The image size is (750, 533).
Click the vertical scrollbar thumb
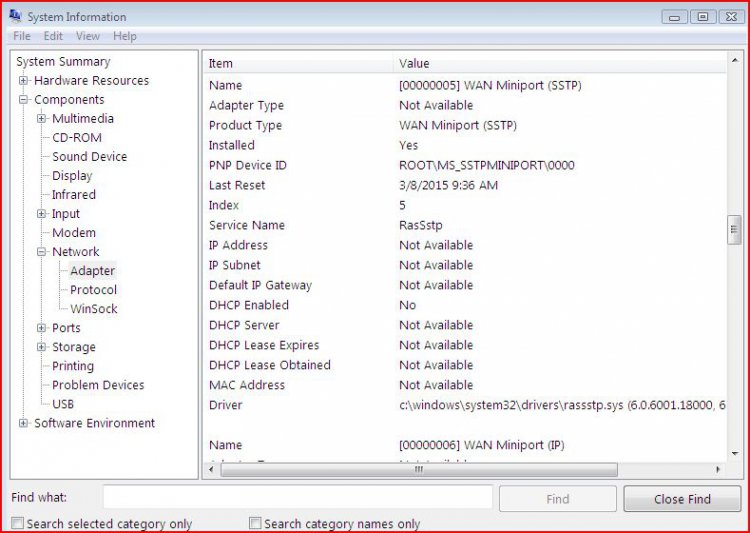[734, 229]
